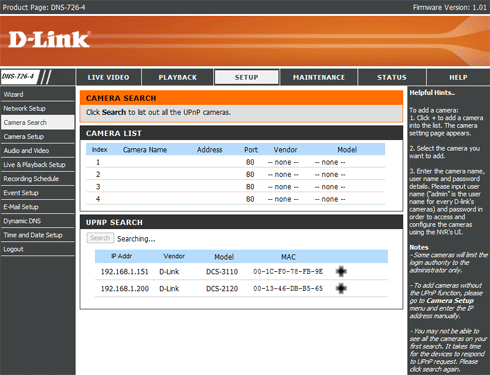Click Camera Name column header
490x375 pixels.
pyautogui.click(x=145, y=150)
